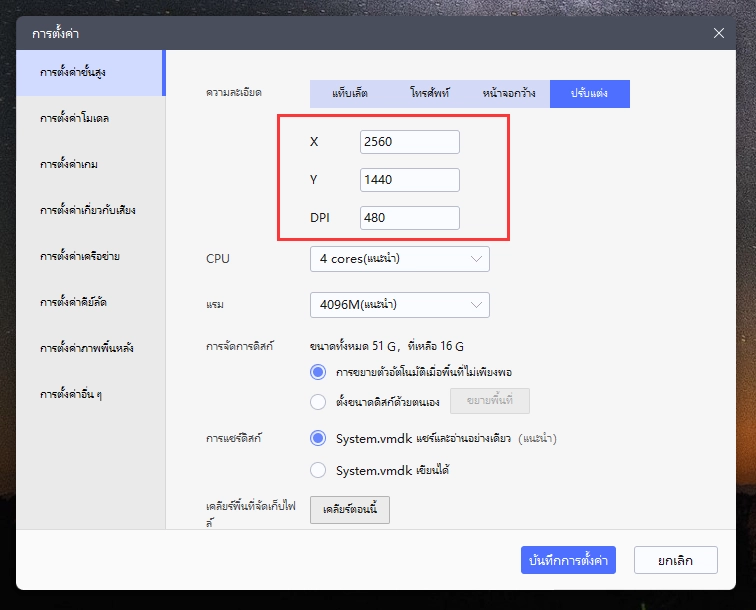This screenshot has width=756, height=610.
Task: Close the settings dialog with X icon
Action: [x=718, y=33]
